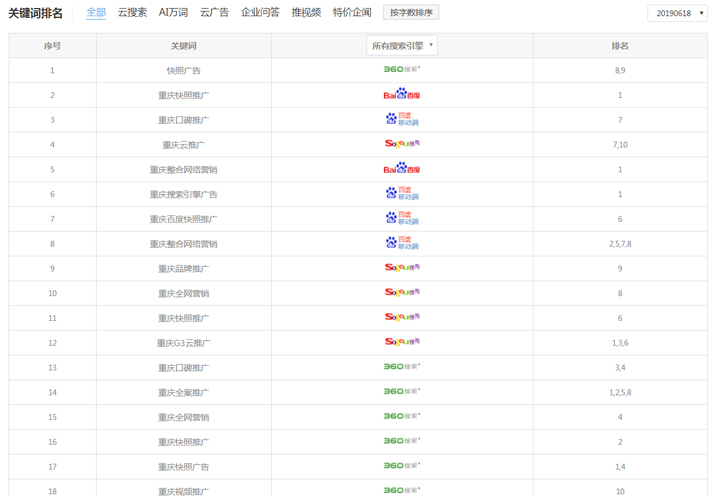Click ranking value 8,9 in row 1
The image size is (720, 496).
click(620, 70)
